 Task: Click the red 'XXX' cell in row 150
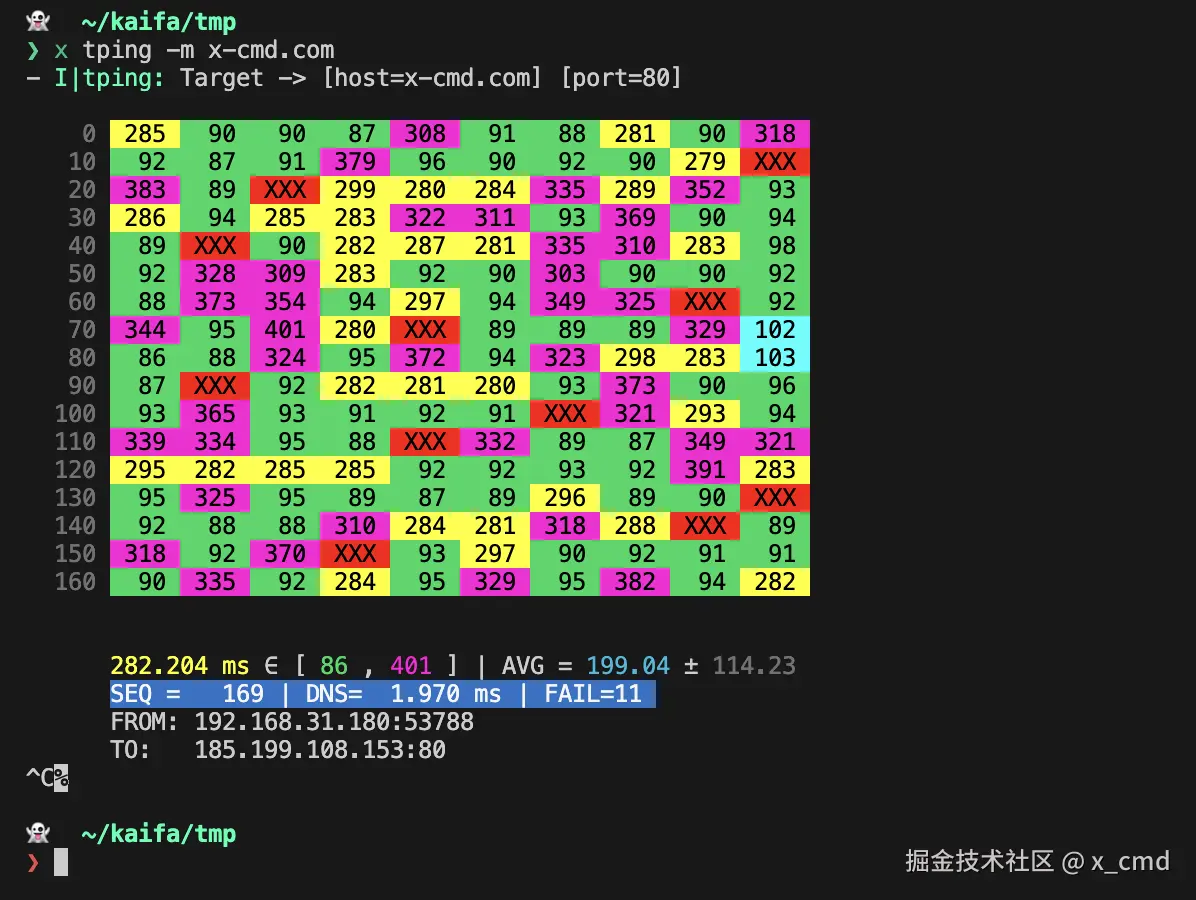coord(355,554)
